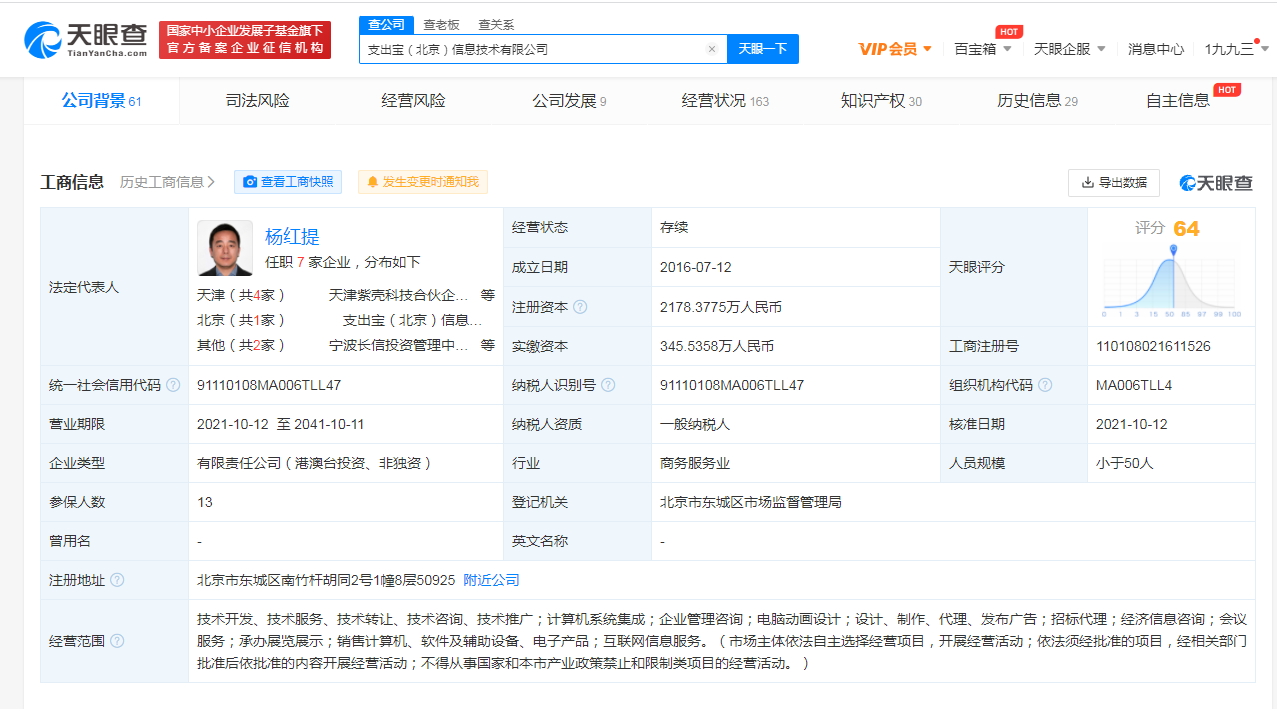Click the 北京市东城区市场监督管理局 cell
Screen dimensions: 1277x709
[x=751, y=502]
